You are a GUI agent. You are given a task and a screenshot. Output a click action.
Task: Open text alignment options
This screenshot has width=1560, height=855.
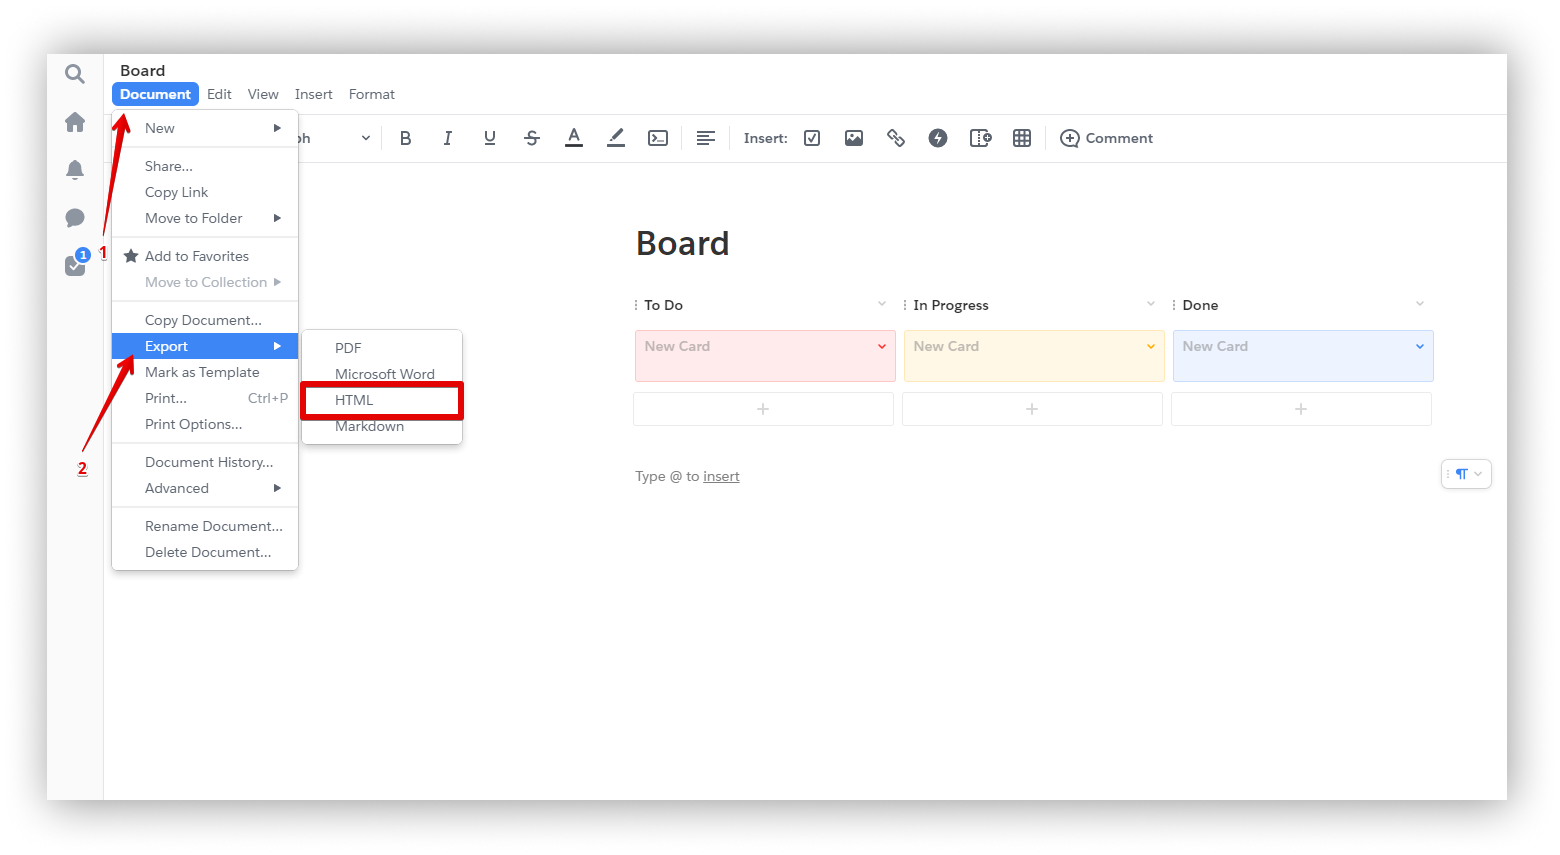tap(706, 138)
